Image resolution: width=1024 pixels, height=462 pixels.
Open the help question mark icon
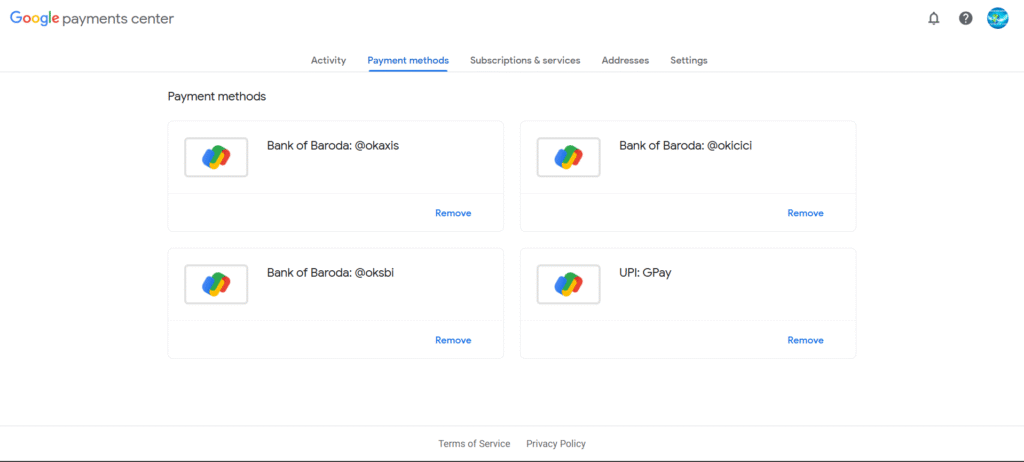click(965, 18)
